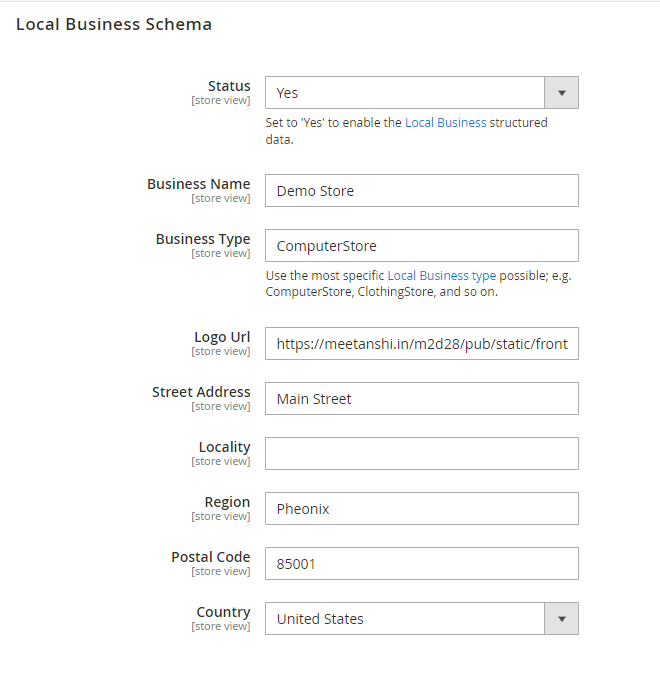Select the Logo Url input field
Viewport: 660px width, 686px height.
[x=422, y=343]
